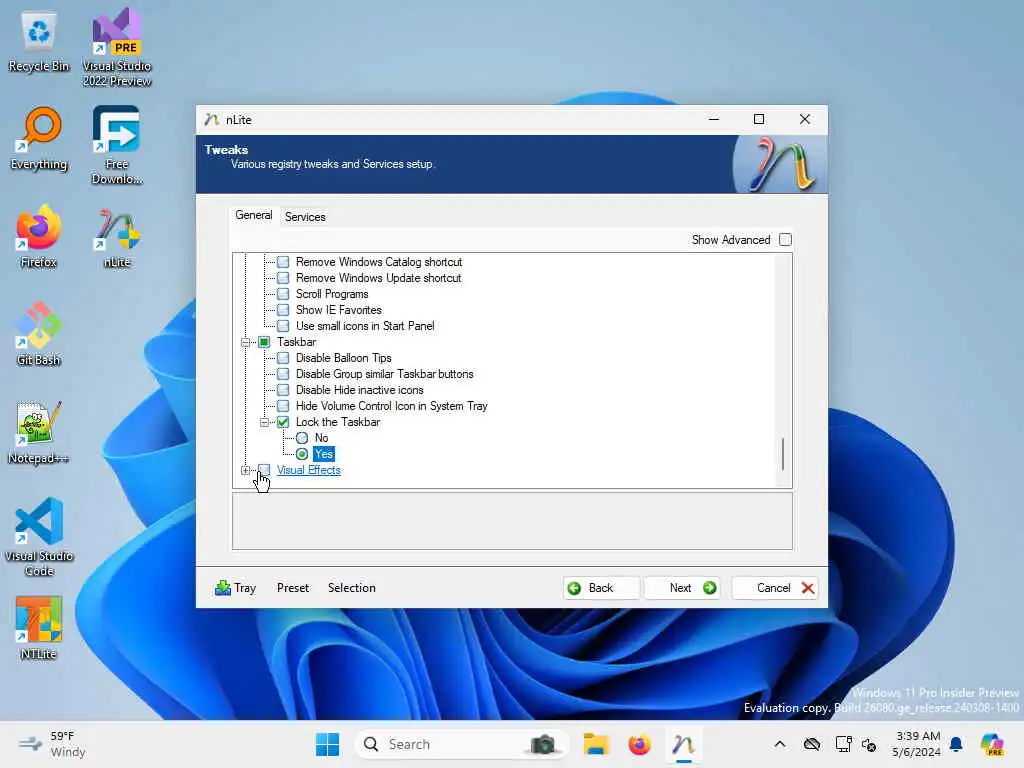Click the taskbar Search field
This screenshot has width=1024, height=768.
click(460, 744)
